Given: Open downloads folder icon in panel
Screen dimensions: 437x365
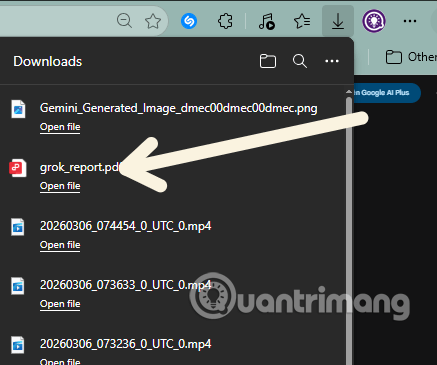Looking at the screenshot, I should pos(268,61).
